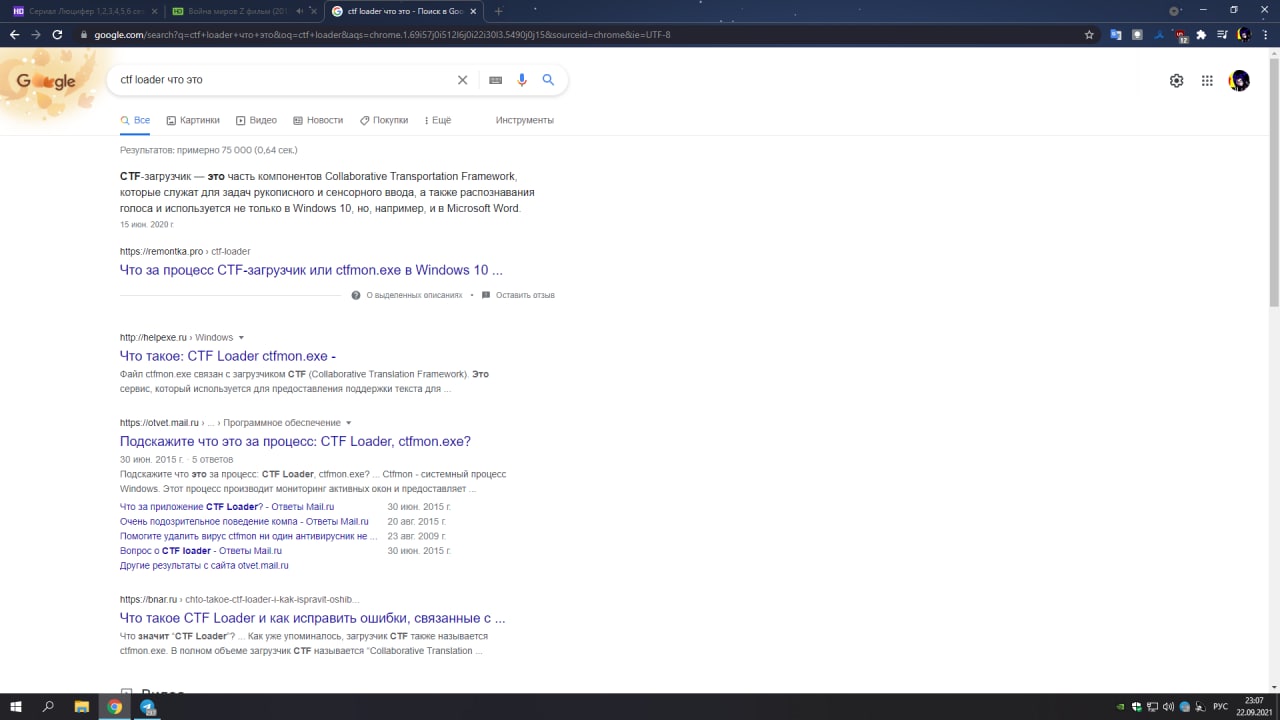The image size is (1280, 720).
Task: Clear the search query with X
Action: pos(462,80)
